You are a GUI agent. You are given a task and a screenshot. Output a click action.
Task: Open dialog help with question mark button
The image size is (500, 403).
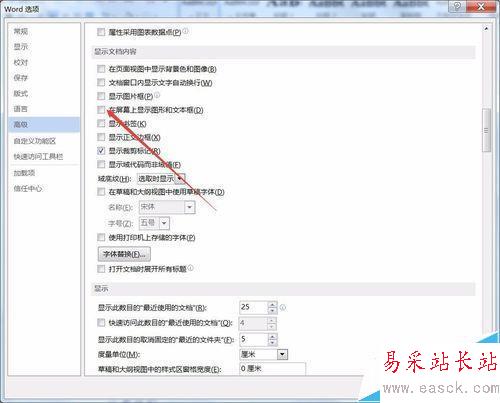pyautogui.click(x=457, y=6)
